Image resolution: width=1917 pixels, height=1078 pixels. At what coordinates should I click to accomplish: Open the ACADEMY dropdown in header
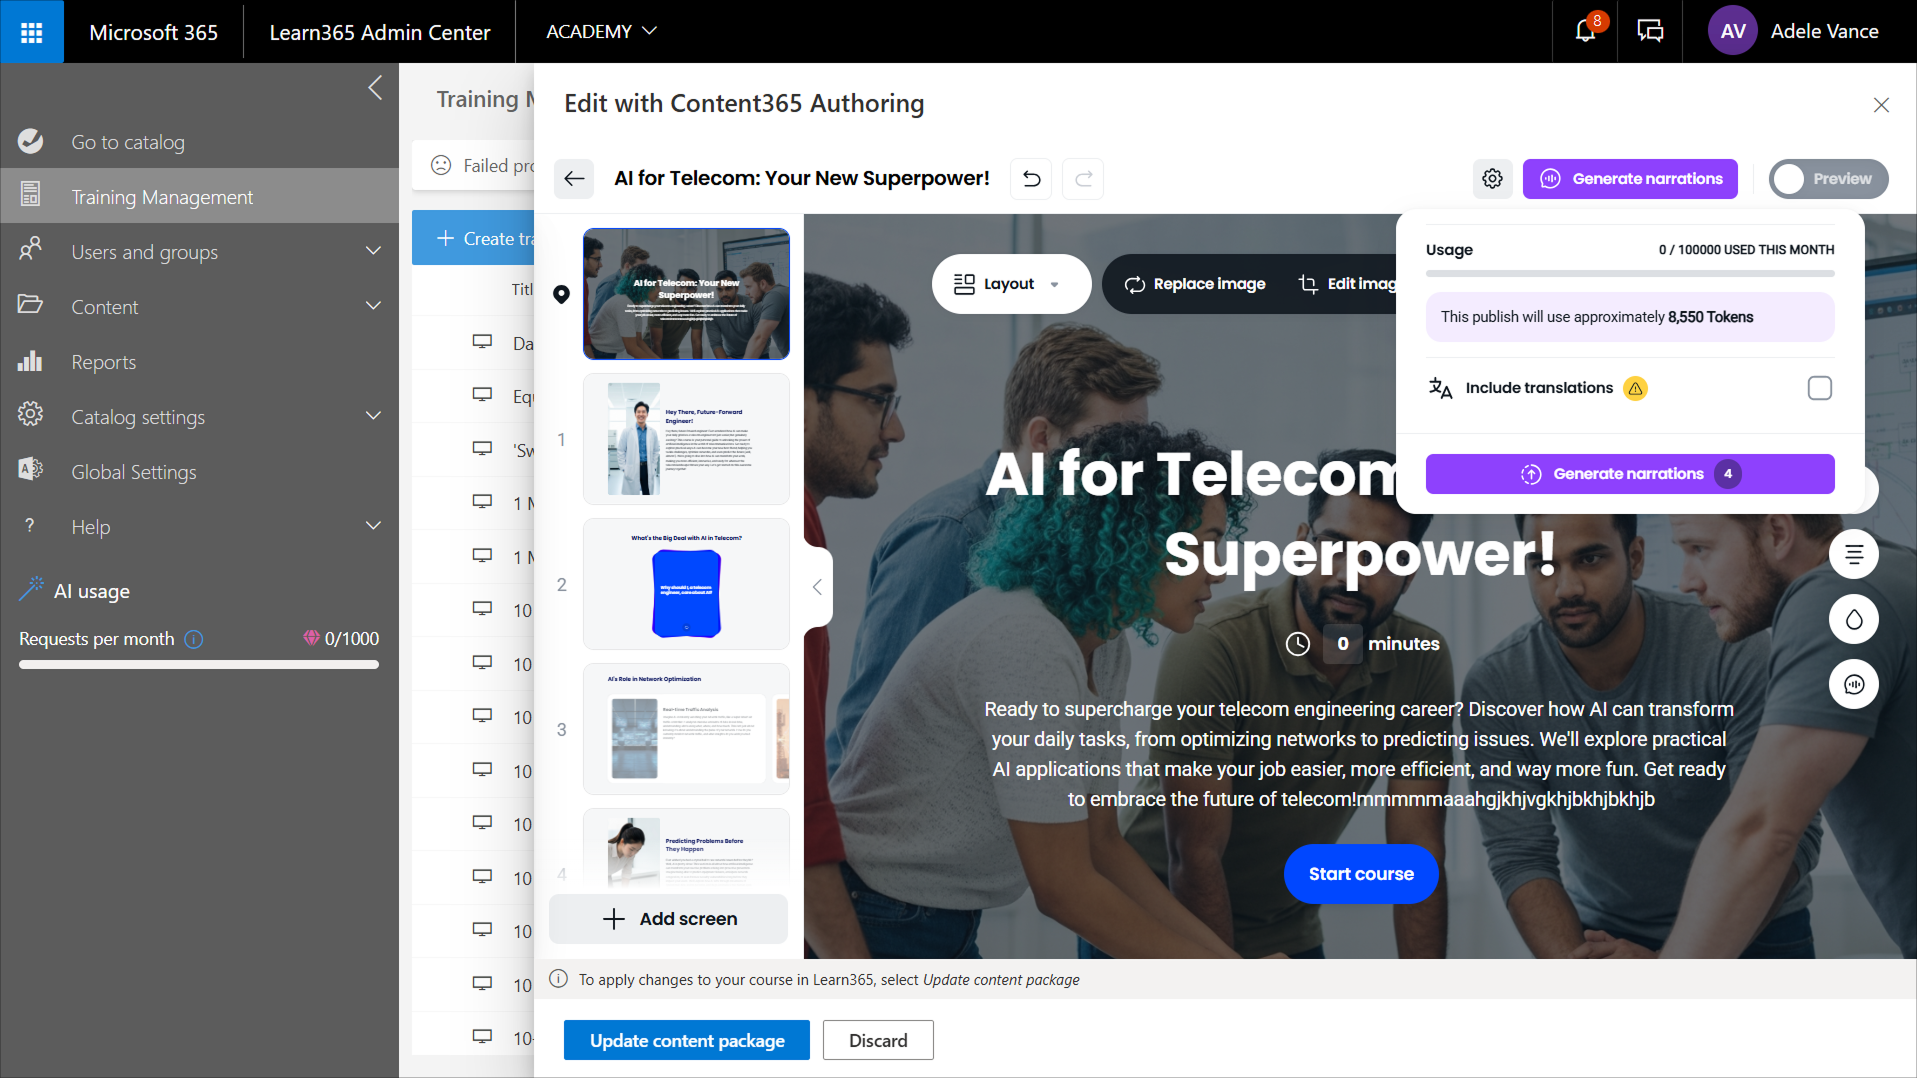[601, 31]
